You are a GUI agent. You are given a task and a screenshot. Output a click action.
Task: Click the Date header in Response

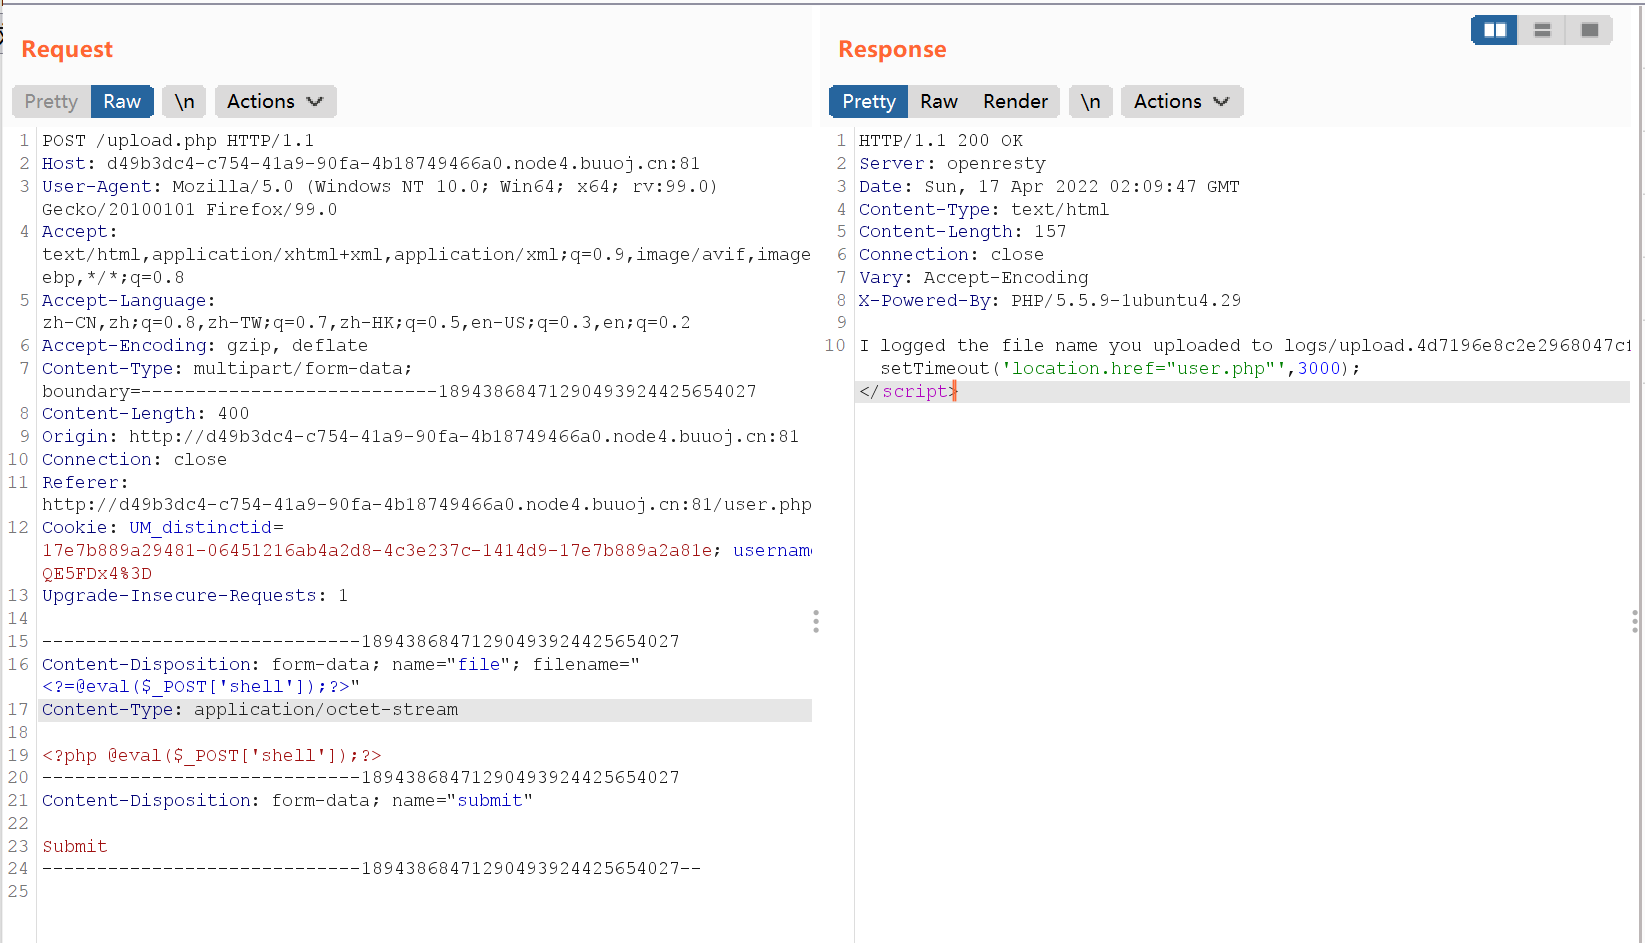pos(1049,187)
